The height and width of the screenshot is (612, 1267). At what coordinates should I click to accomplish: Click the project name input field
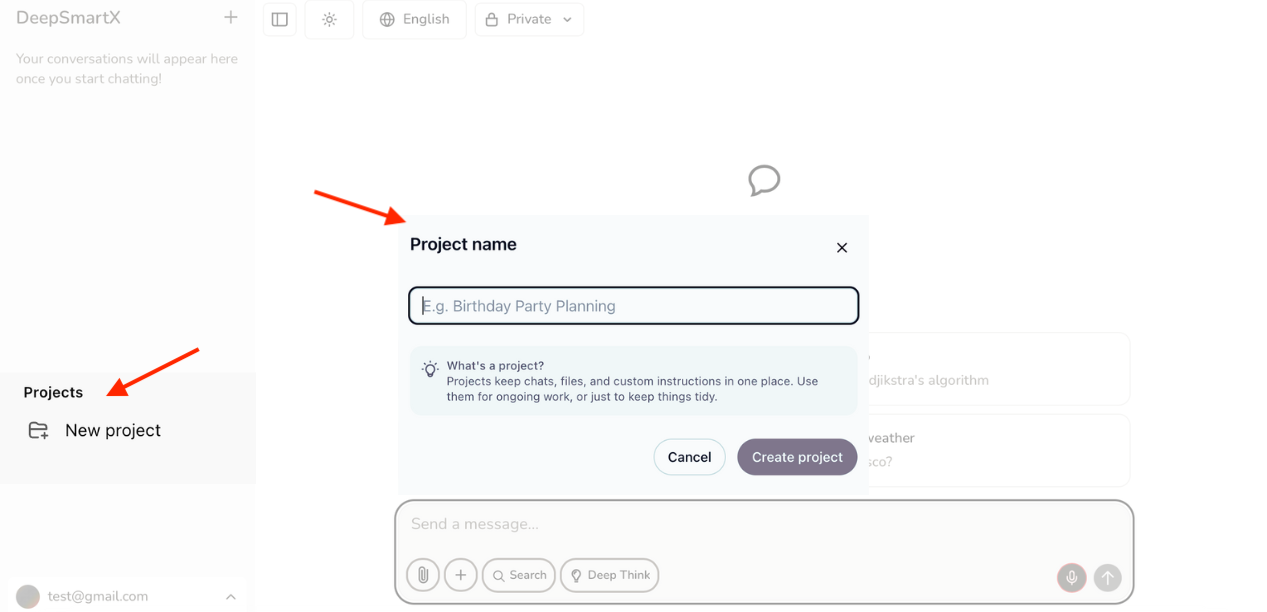(633, 306)
